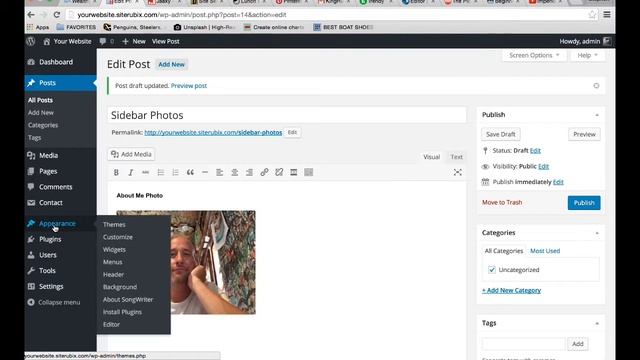Click the post title field
The image size is (640, 360).
point(287,115)
